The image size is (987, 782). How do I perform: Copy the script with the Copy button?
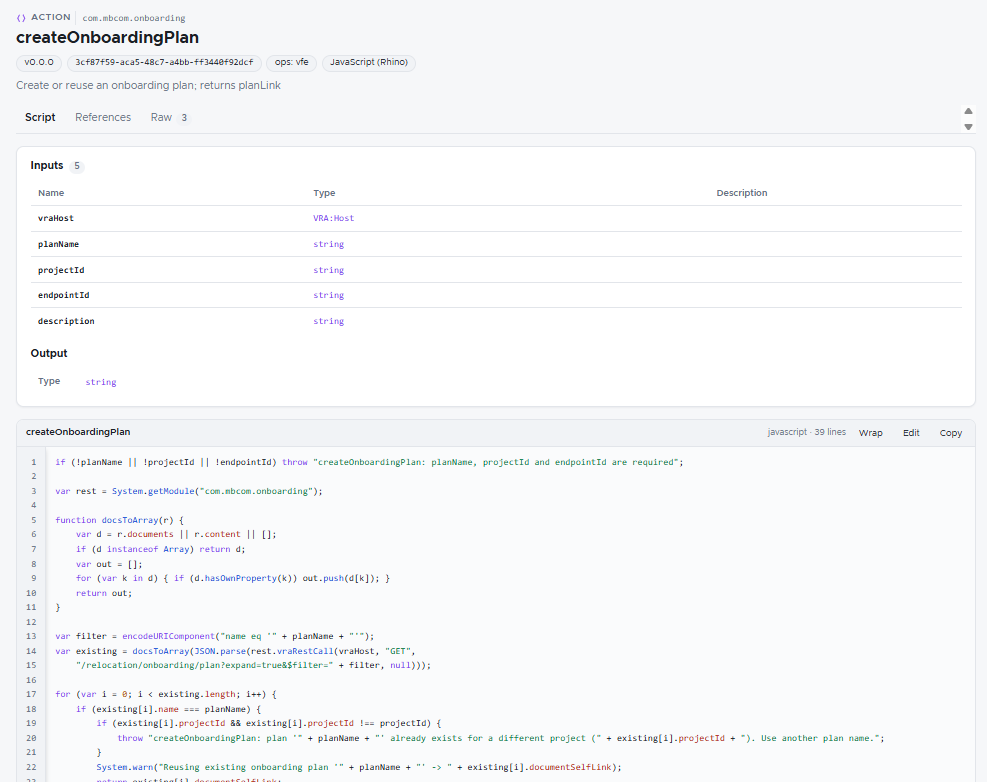pyautogui.click(x=950, y=433)
